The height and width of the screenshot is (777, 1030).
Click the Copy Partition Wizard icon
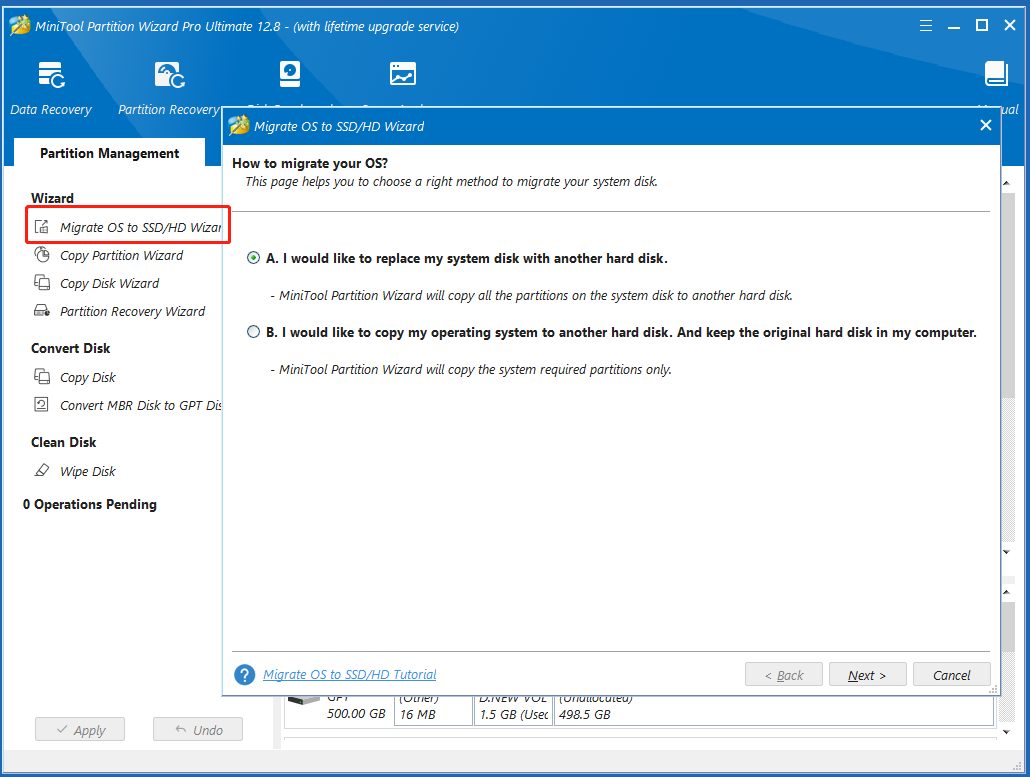pyautogui.click(x=42, y=255)
